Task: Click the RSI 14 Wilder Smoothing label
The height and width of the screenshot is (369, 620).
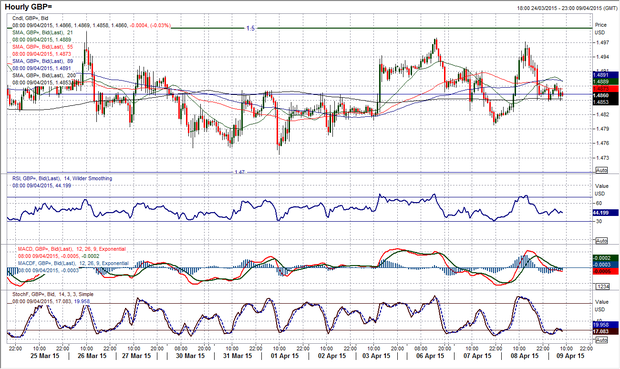Action: coord(62,179)
